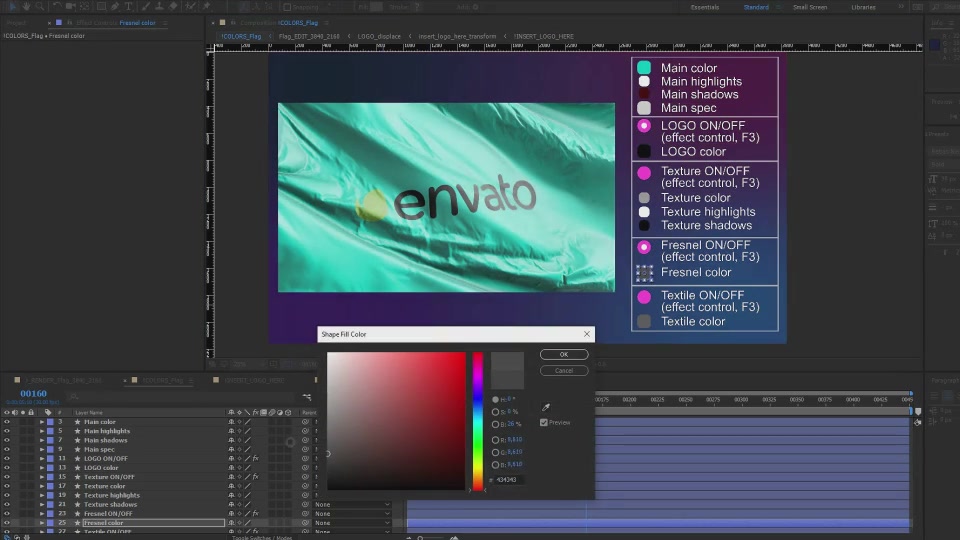The width and height of the screenshot is (960, 540).
Task: Expand the Main spec layer properties
Action: [x=42, y=449]
